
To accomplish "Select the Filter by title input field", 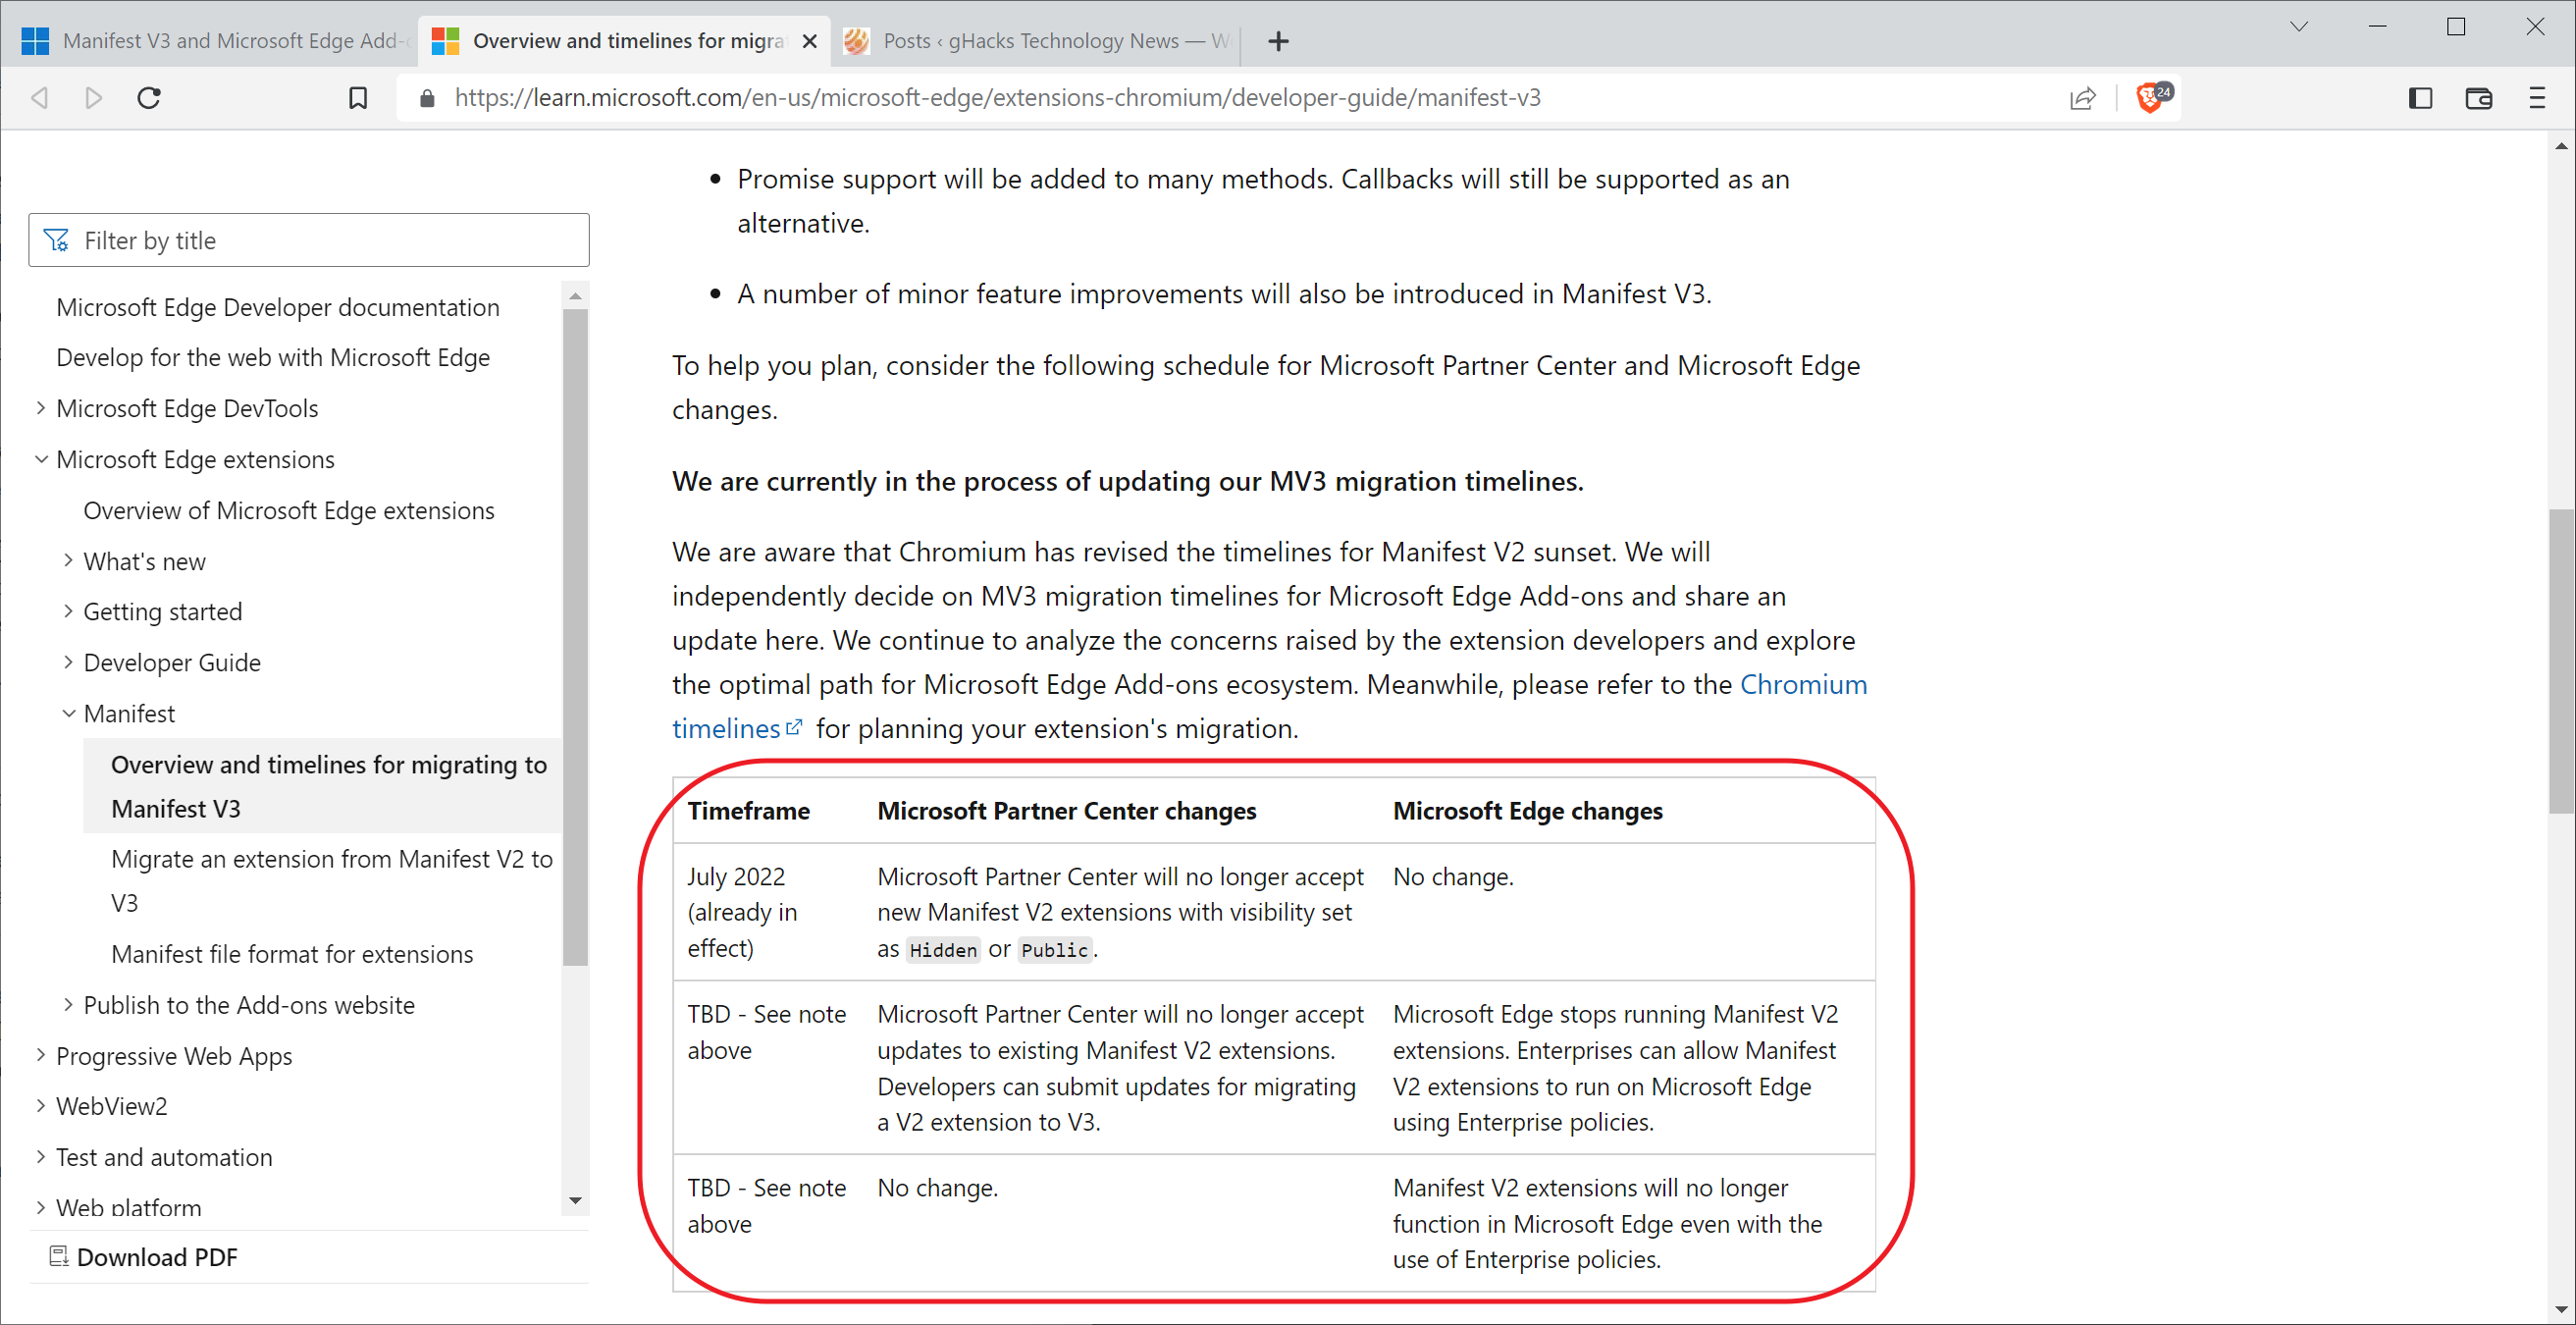I will point(309,238).
